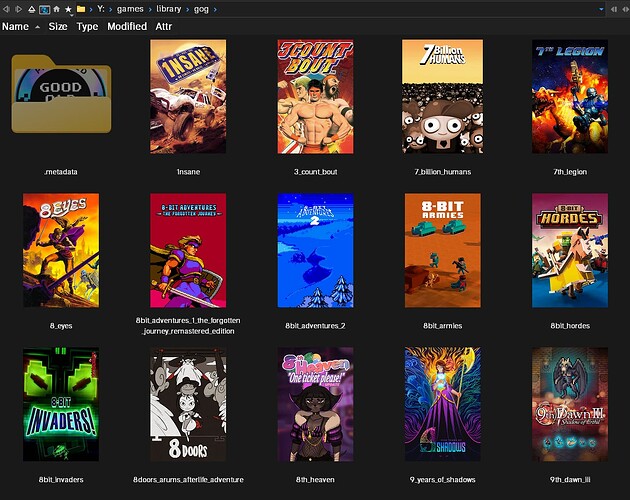This screenshot has height=500, width=630.
Task: Sort by the Type column header
Action: (87, 27)
